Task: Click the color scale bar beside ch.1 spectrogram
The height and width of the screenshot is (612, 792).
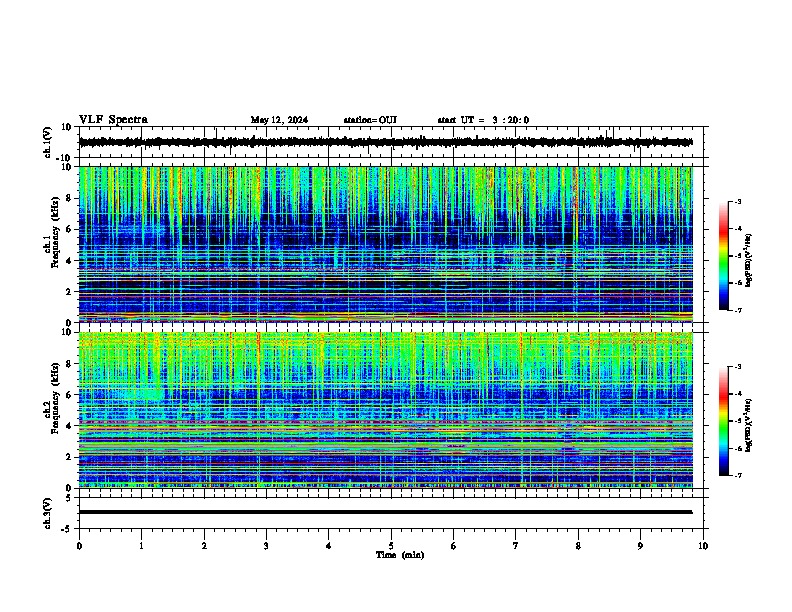Action: tap(724, 256)
